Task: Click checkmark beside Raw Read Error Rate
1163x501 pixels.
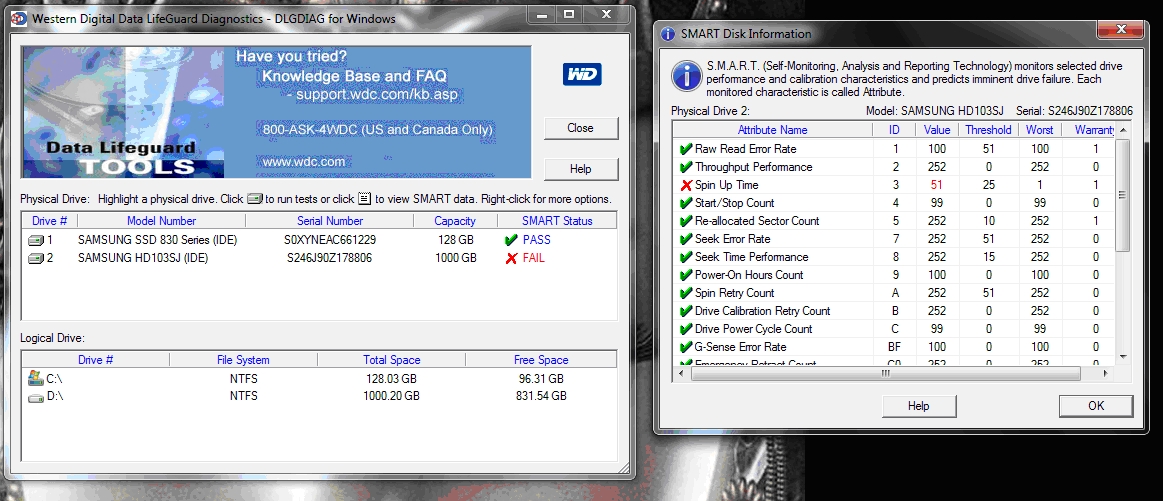Action: pyautogui.click(x=685, y=149)
